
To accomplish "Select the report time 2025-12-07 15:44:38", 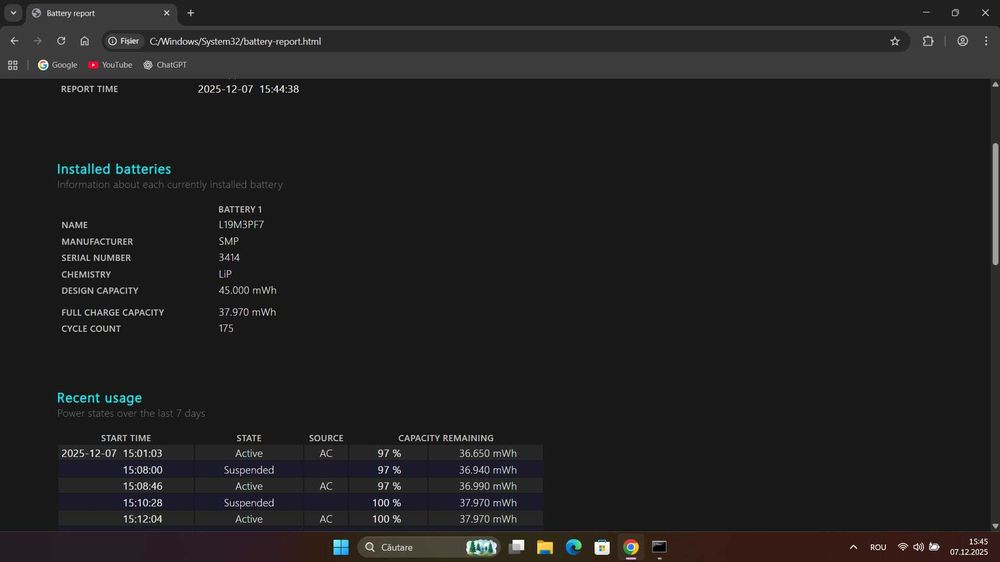I will [x=248, y=89].
